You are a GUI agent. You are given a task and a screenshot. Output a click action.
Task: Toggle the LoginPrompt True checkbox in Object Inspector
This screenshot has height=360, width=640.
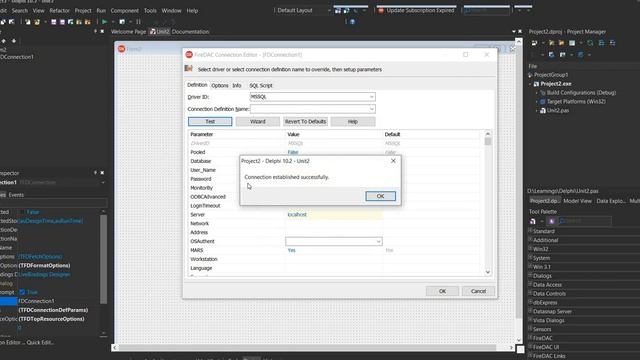(x=22, y=292)
